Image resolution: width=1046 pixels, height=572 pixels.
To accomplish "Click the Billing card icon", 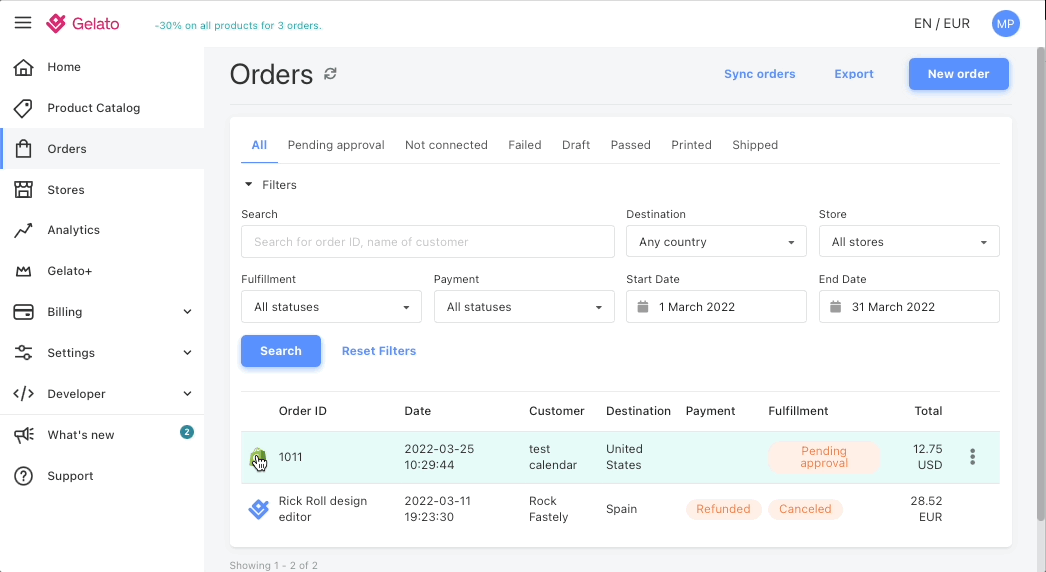I will pos(23,312).
